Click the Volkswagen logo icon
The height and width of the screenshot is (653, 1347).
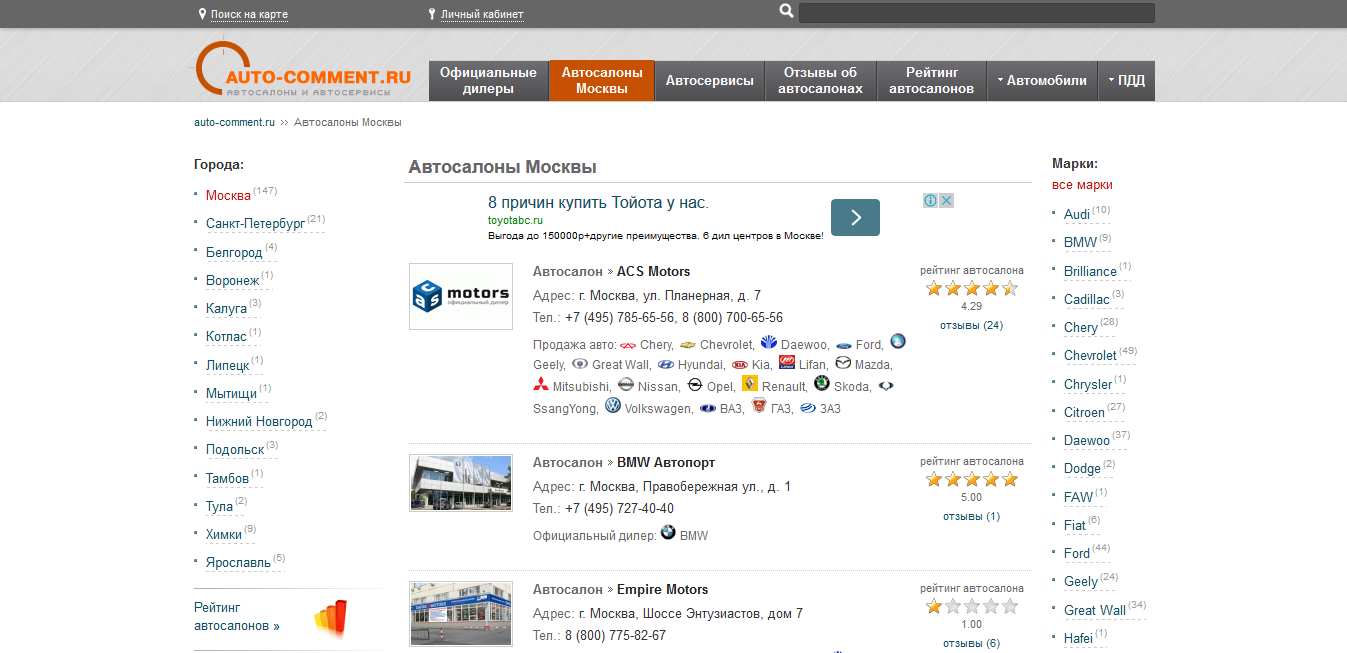(613, 406)
